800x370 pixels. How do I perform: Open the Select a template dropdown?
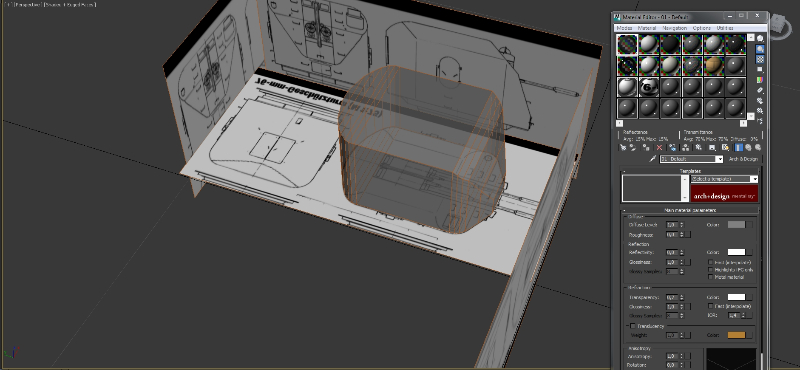coord(724,179)
